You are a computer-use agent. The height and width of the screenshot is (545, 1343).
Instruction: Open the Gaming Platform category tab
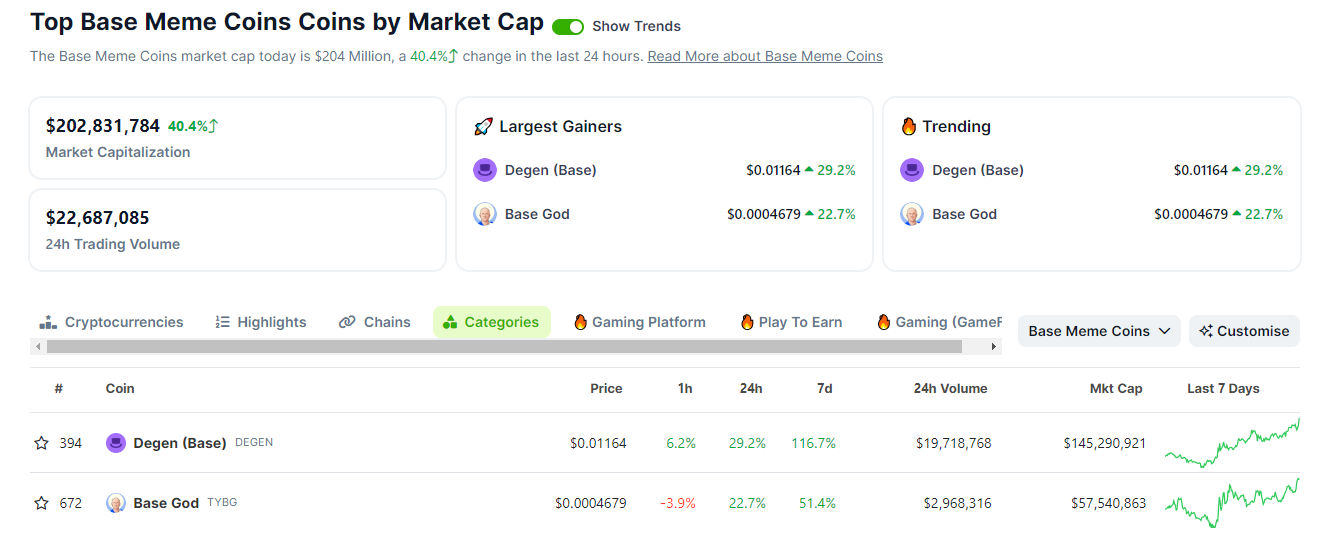[640, 322]
